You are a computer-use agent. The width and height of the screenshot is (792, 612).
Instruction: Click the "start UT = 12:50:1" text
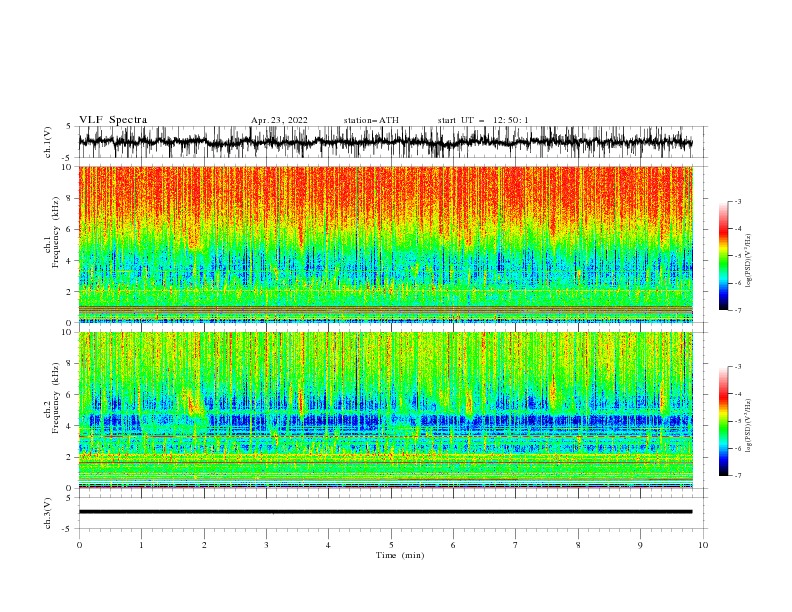click(483, 120)
